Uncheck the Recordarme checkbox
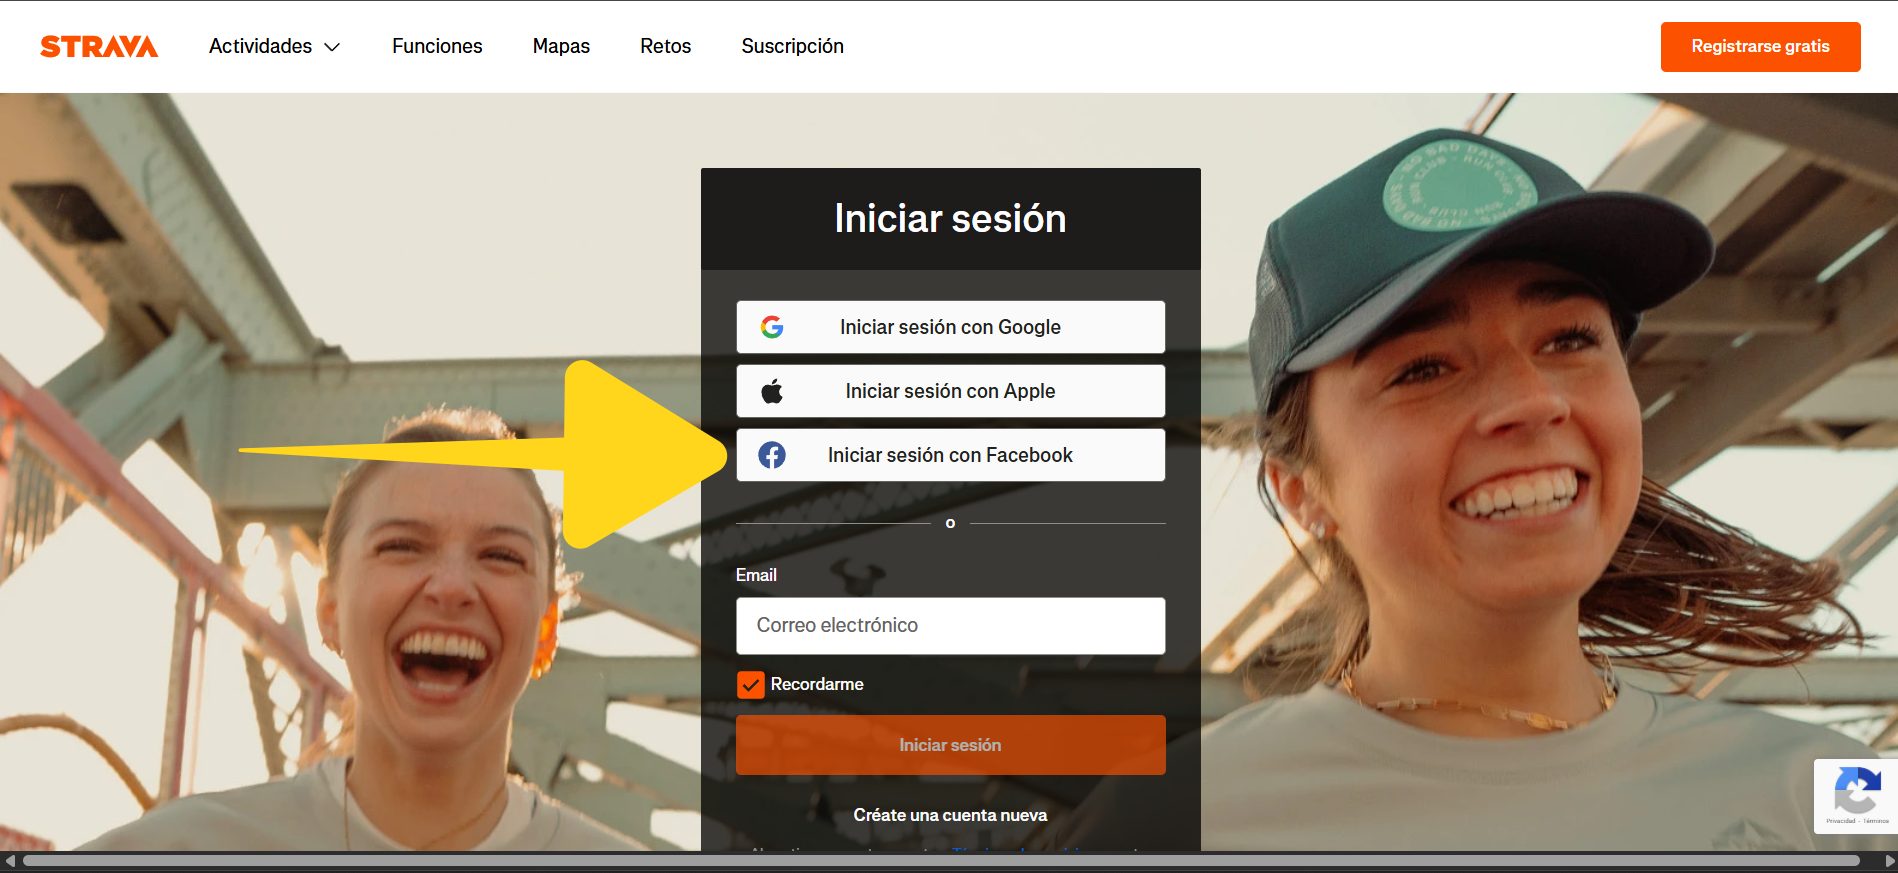The height and width of the screenshot is (873, 1898). 751,685
